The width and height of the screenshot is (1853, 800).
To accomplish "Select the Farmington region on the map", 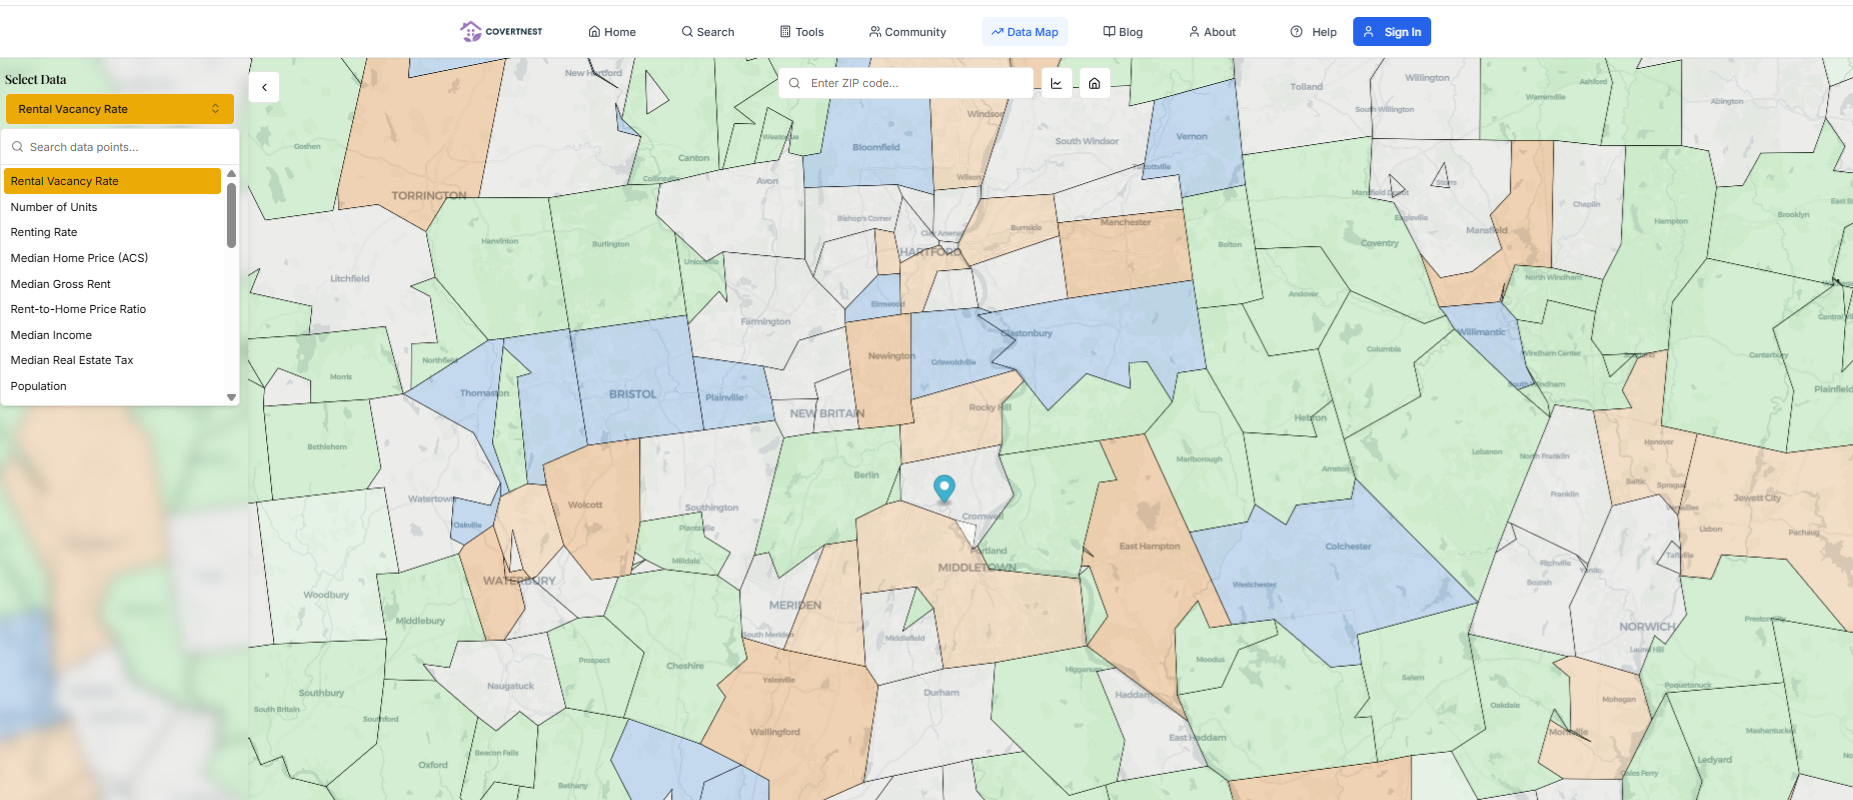I will [x=766, y=322].
